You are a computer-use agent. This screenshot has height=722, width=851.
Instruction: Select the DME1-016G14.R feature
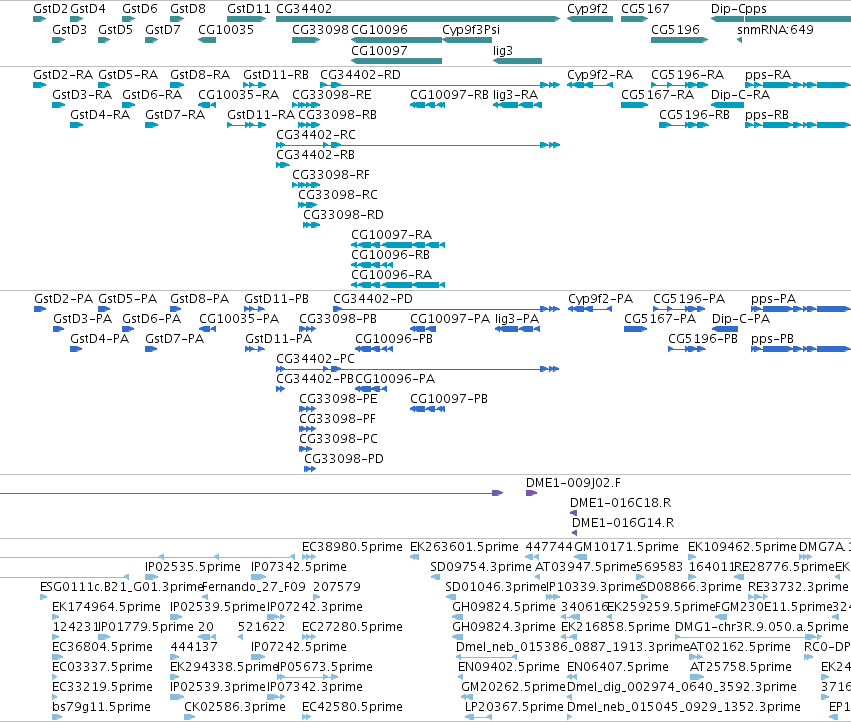point(623,523)
